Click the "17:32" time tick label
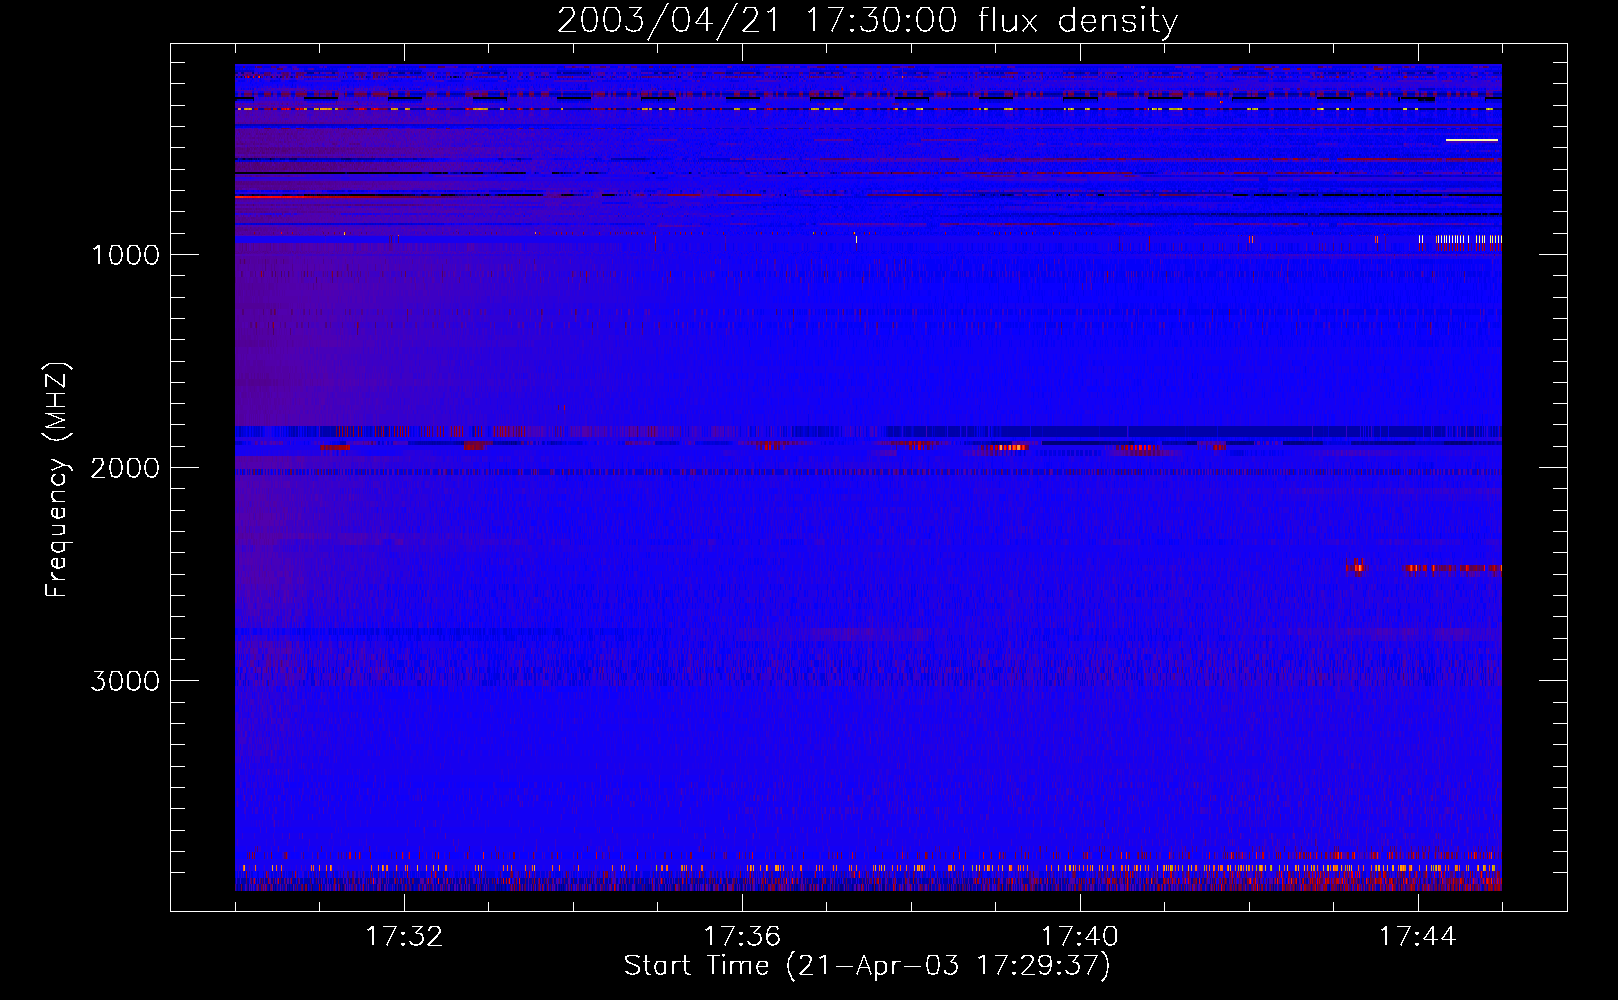 404,936
